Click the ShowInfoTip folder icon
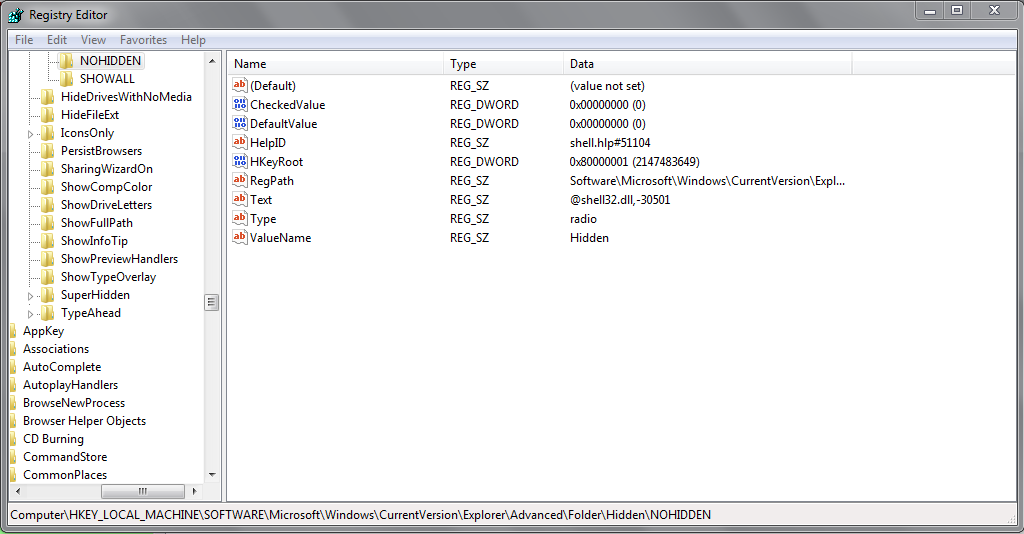Image resolution: width=1024 pixels, height=534 pixels. (47, 241)
